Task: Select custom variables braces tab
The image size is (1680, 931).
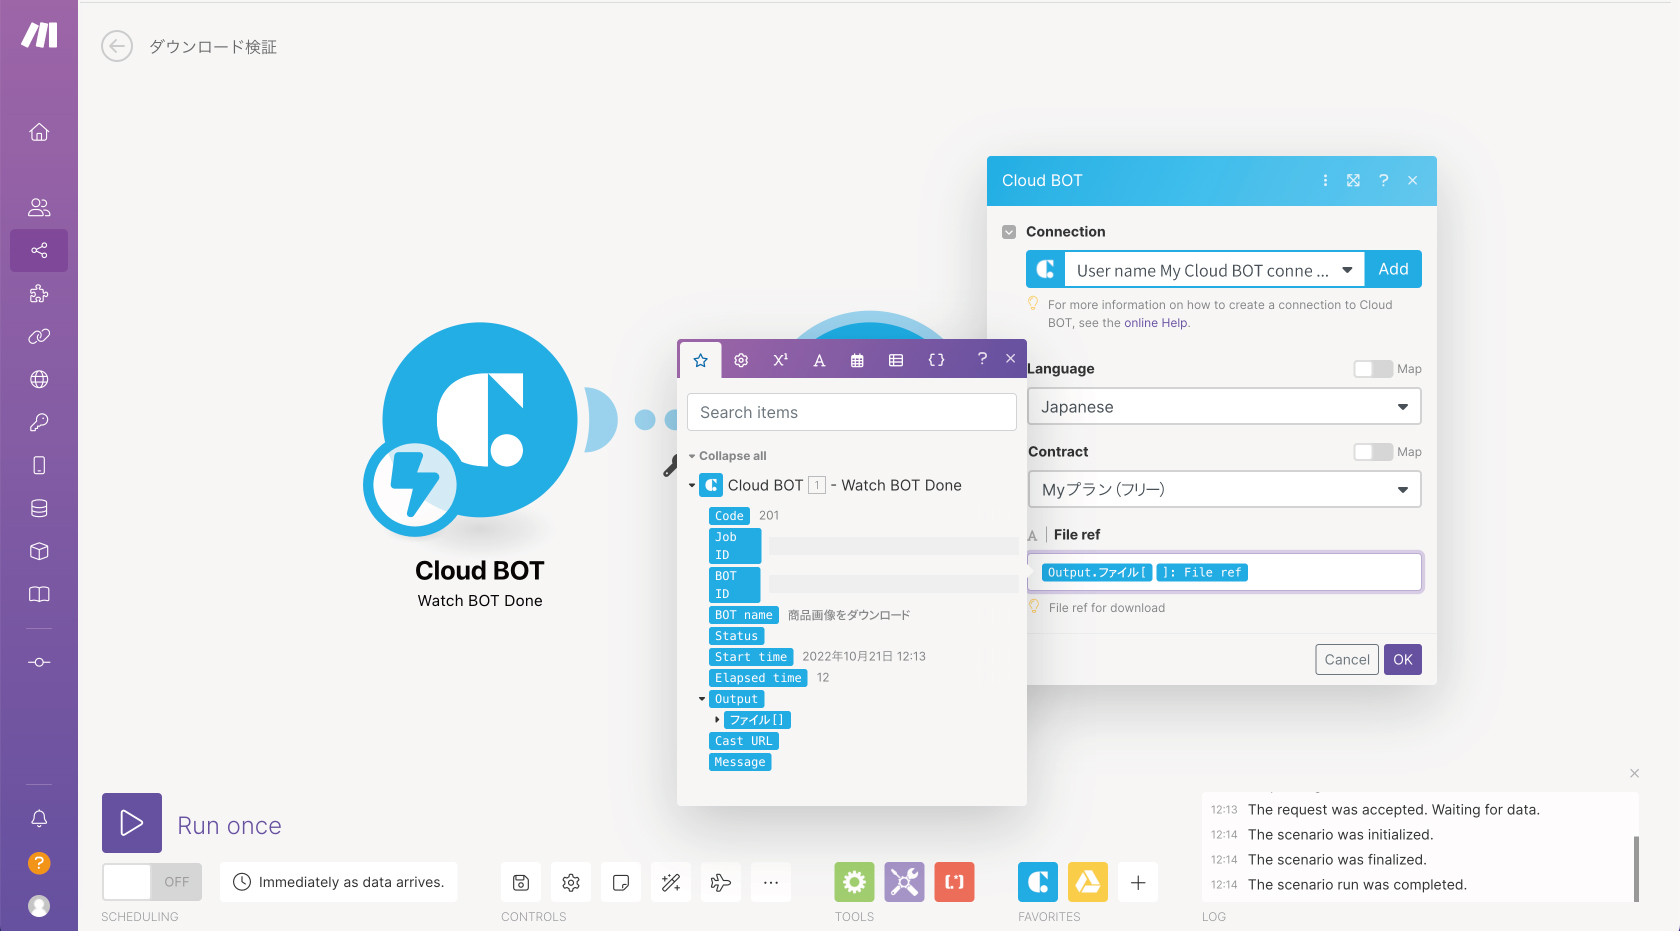Action: coord(936,360)
